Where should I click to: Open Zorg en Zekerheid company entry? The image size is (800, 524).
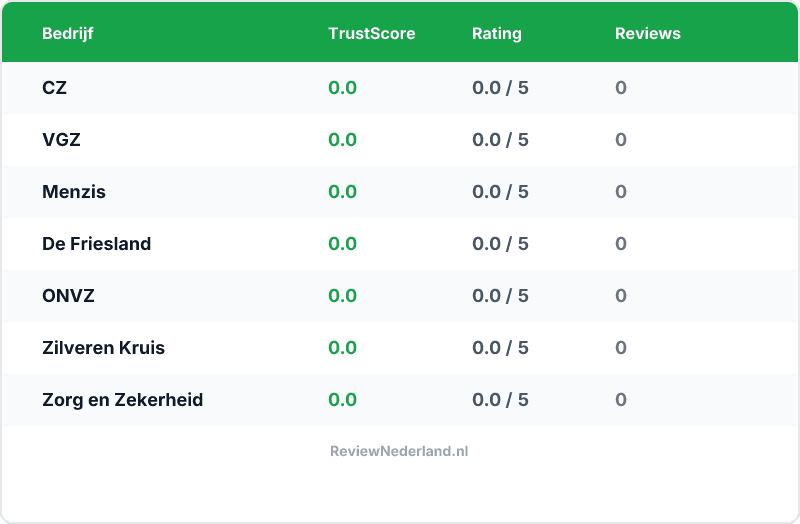click(123, 400)
